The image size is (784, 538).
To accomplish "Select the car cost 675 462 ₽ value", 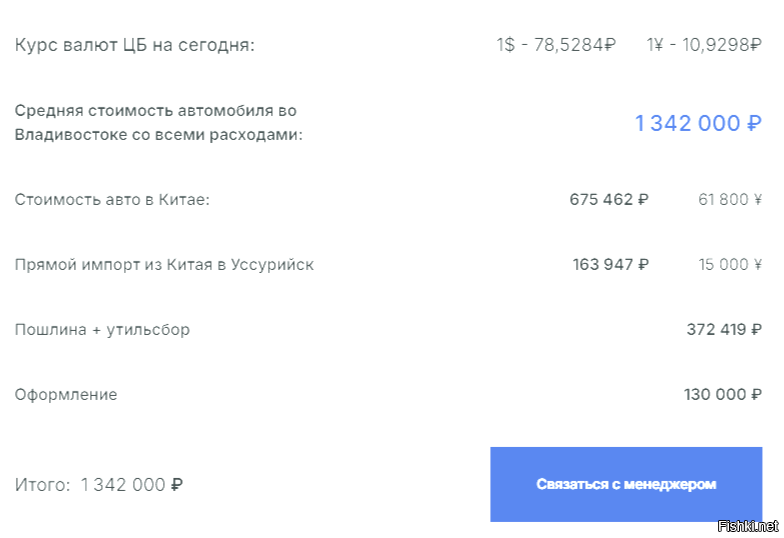I will coord(609,200).
